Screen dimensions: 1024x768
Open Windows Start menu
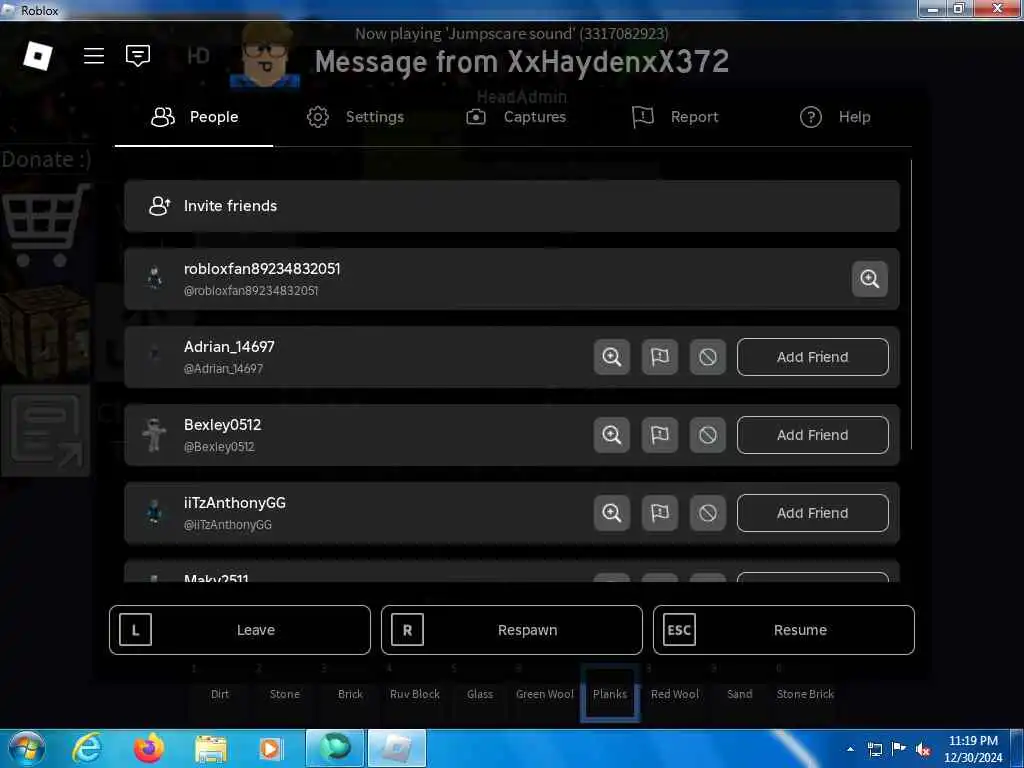pos(26,748)
